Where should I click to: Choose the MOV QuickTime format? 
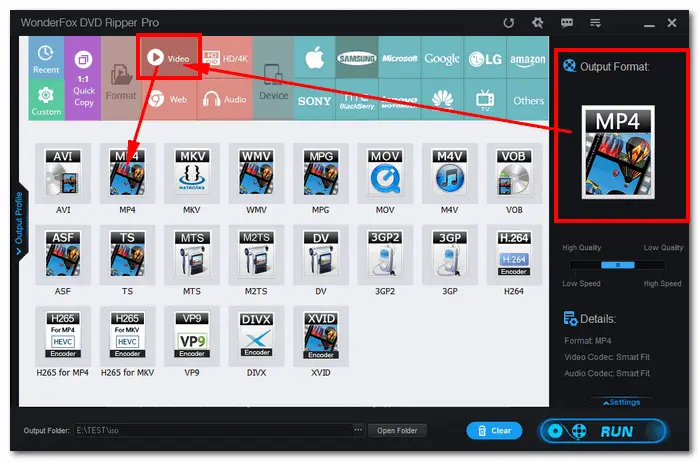coord(385,179)
